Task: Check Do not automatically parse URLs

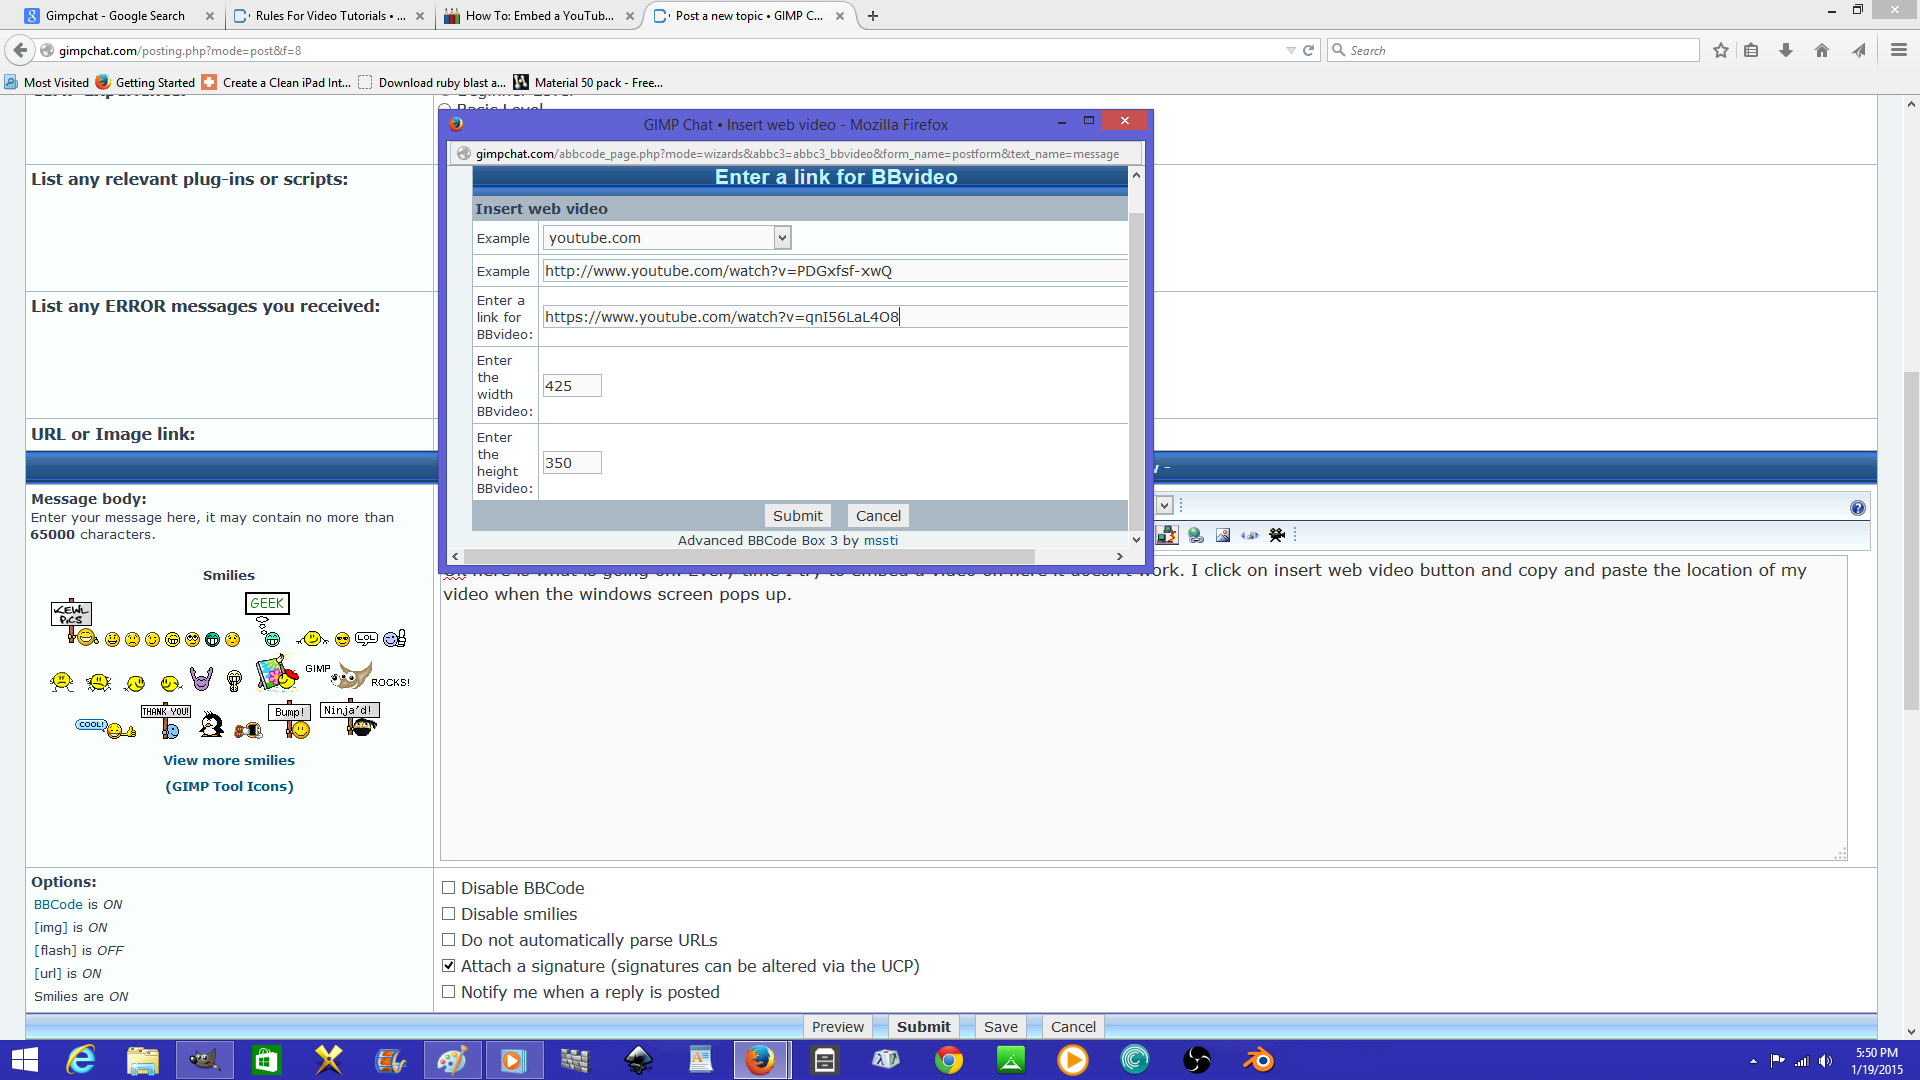Action: (448, 940)
